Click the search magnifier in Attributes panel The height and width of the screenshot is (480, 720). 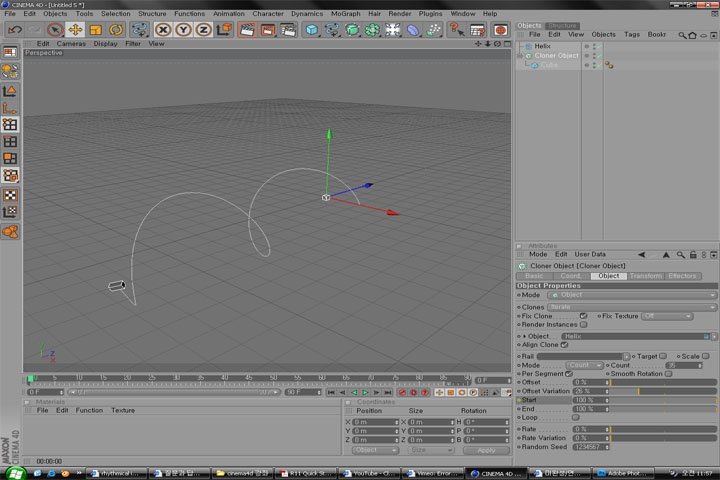tap(680, 255)
